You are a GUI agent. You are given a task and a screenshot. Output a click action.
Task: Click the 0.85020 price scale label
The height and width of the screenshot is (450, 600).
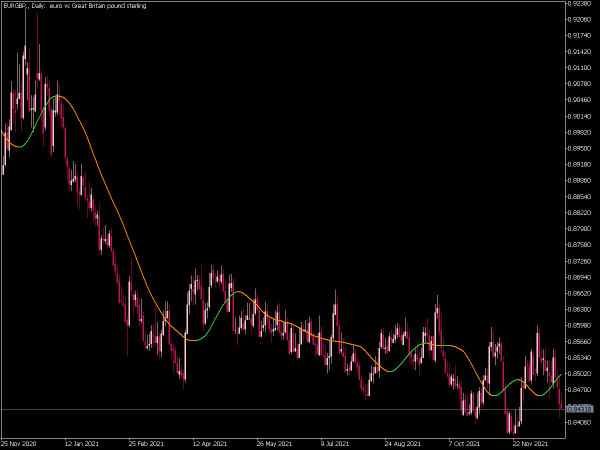point(580,374)
